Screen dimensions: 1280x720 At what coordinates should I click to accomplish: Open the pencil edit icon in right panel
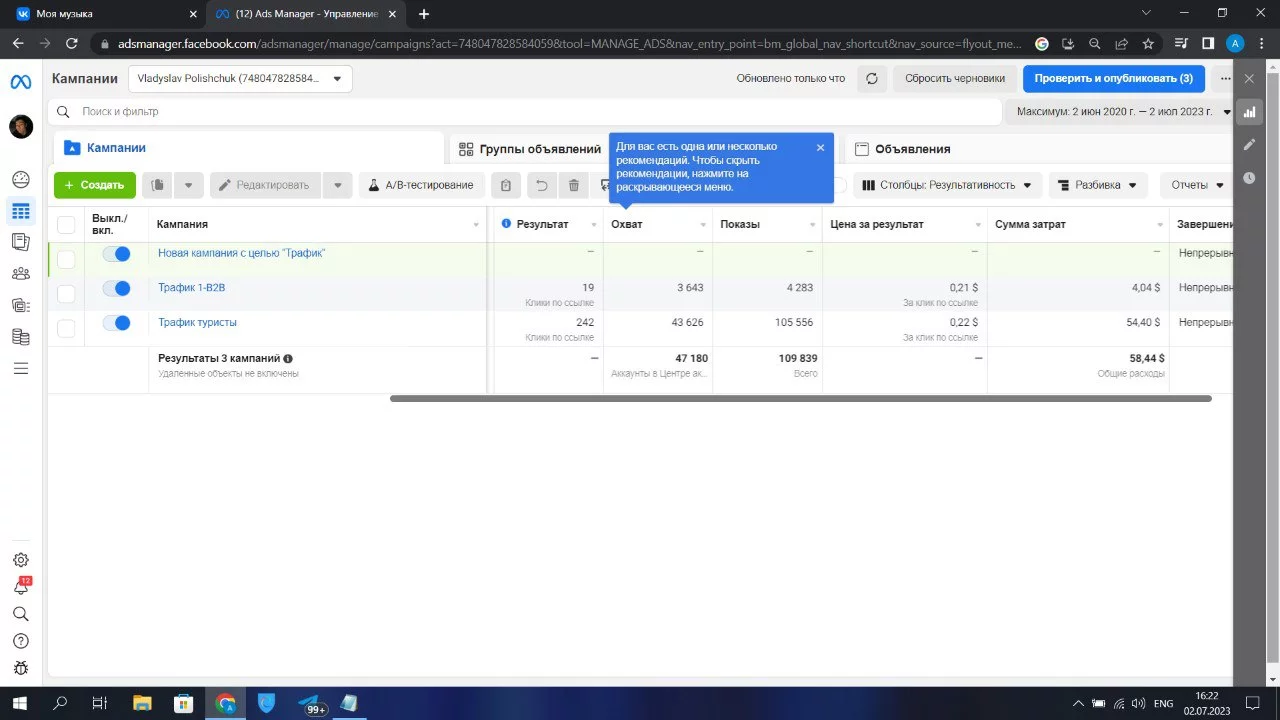point(1249,145)
